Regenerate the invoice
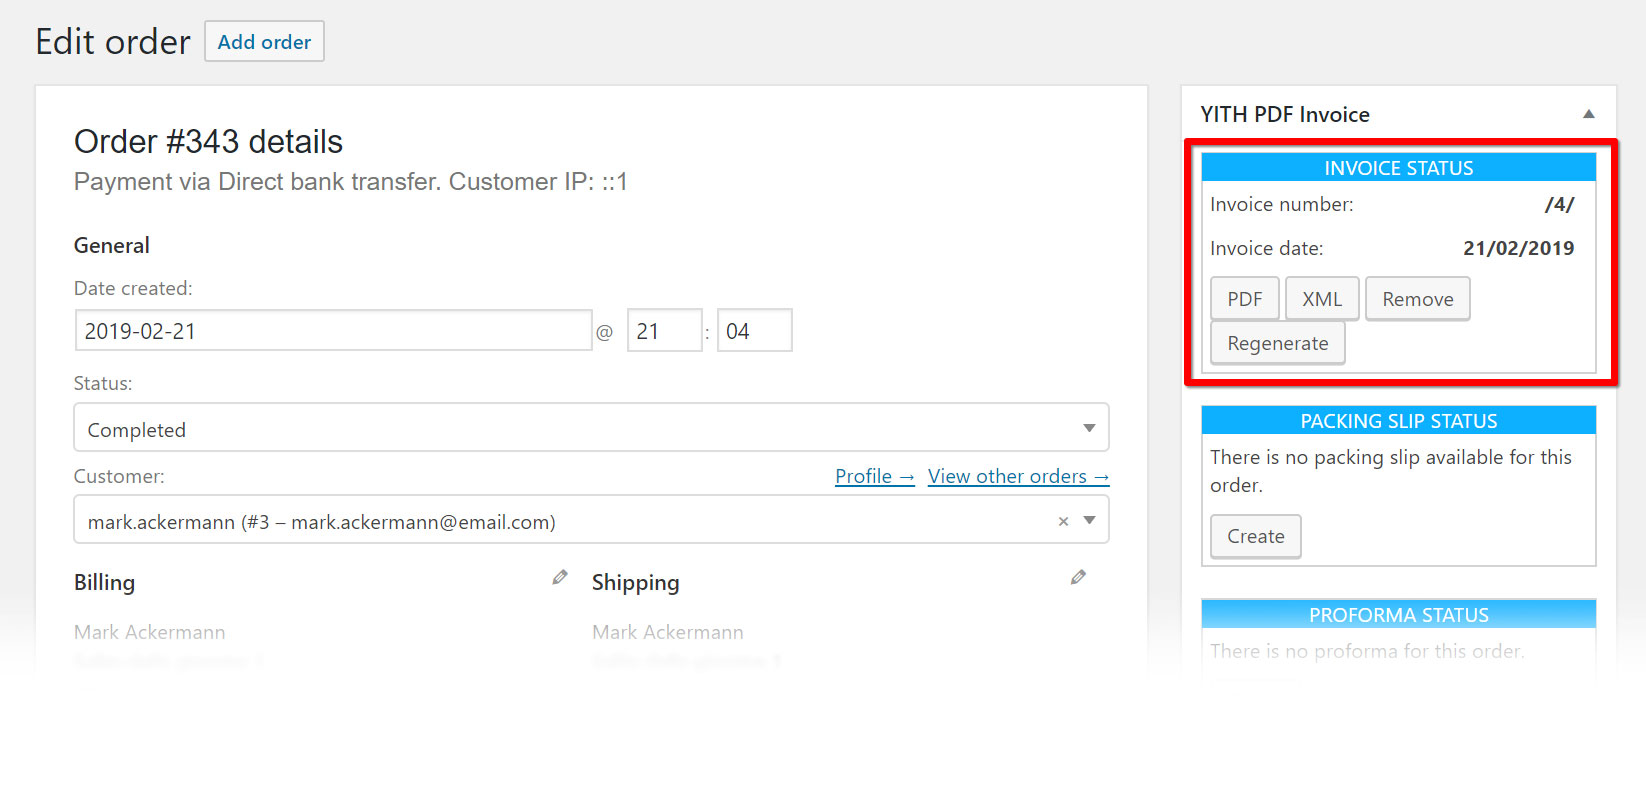The image size is (1646, 789). (1278, 343)
